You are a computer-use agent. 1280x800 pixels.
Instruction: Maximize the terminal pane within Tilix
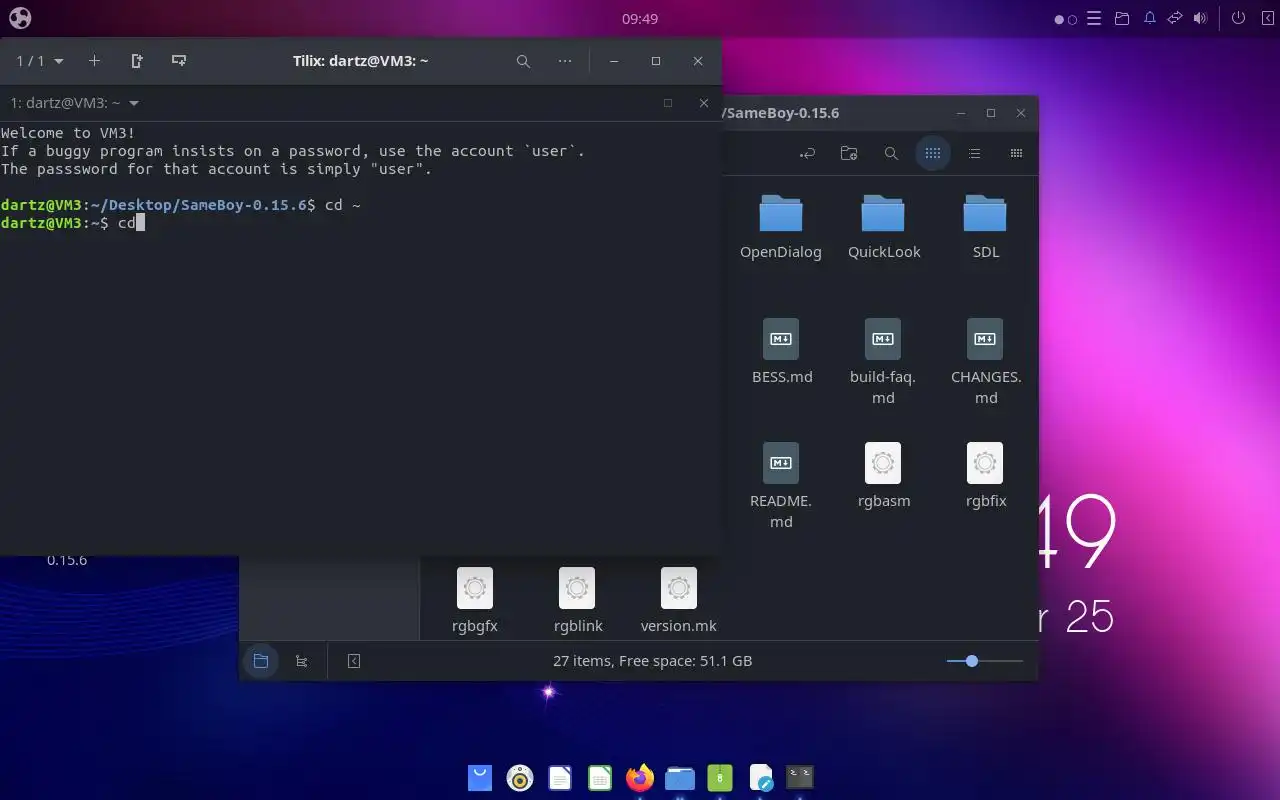[x=668, y=103]
